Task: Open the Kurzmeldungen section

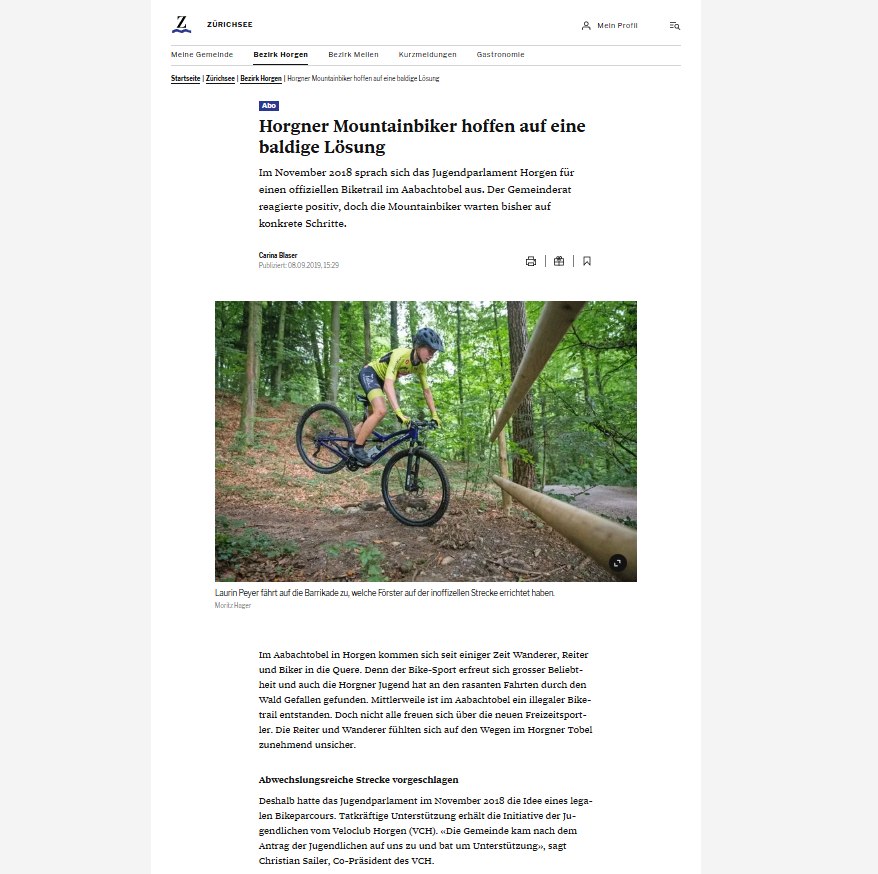Action: 427,54
